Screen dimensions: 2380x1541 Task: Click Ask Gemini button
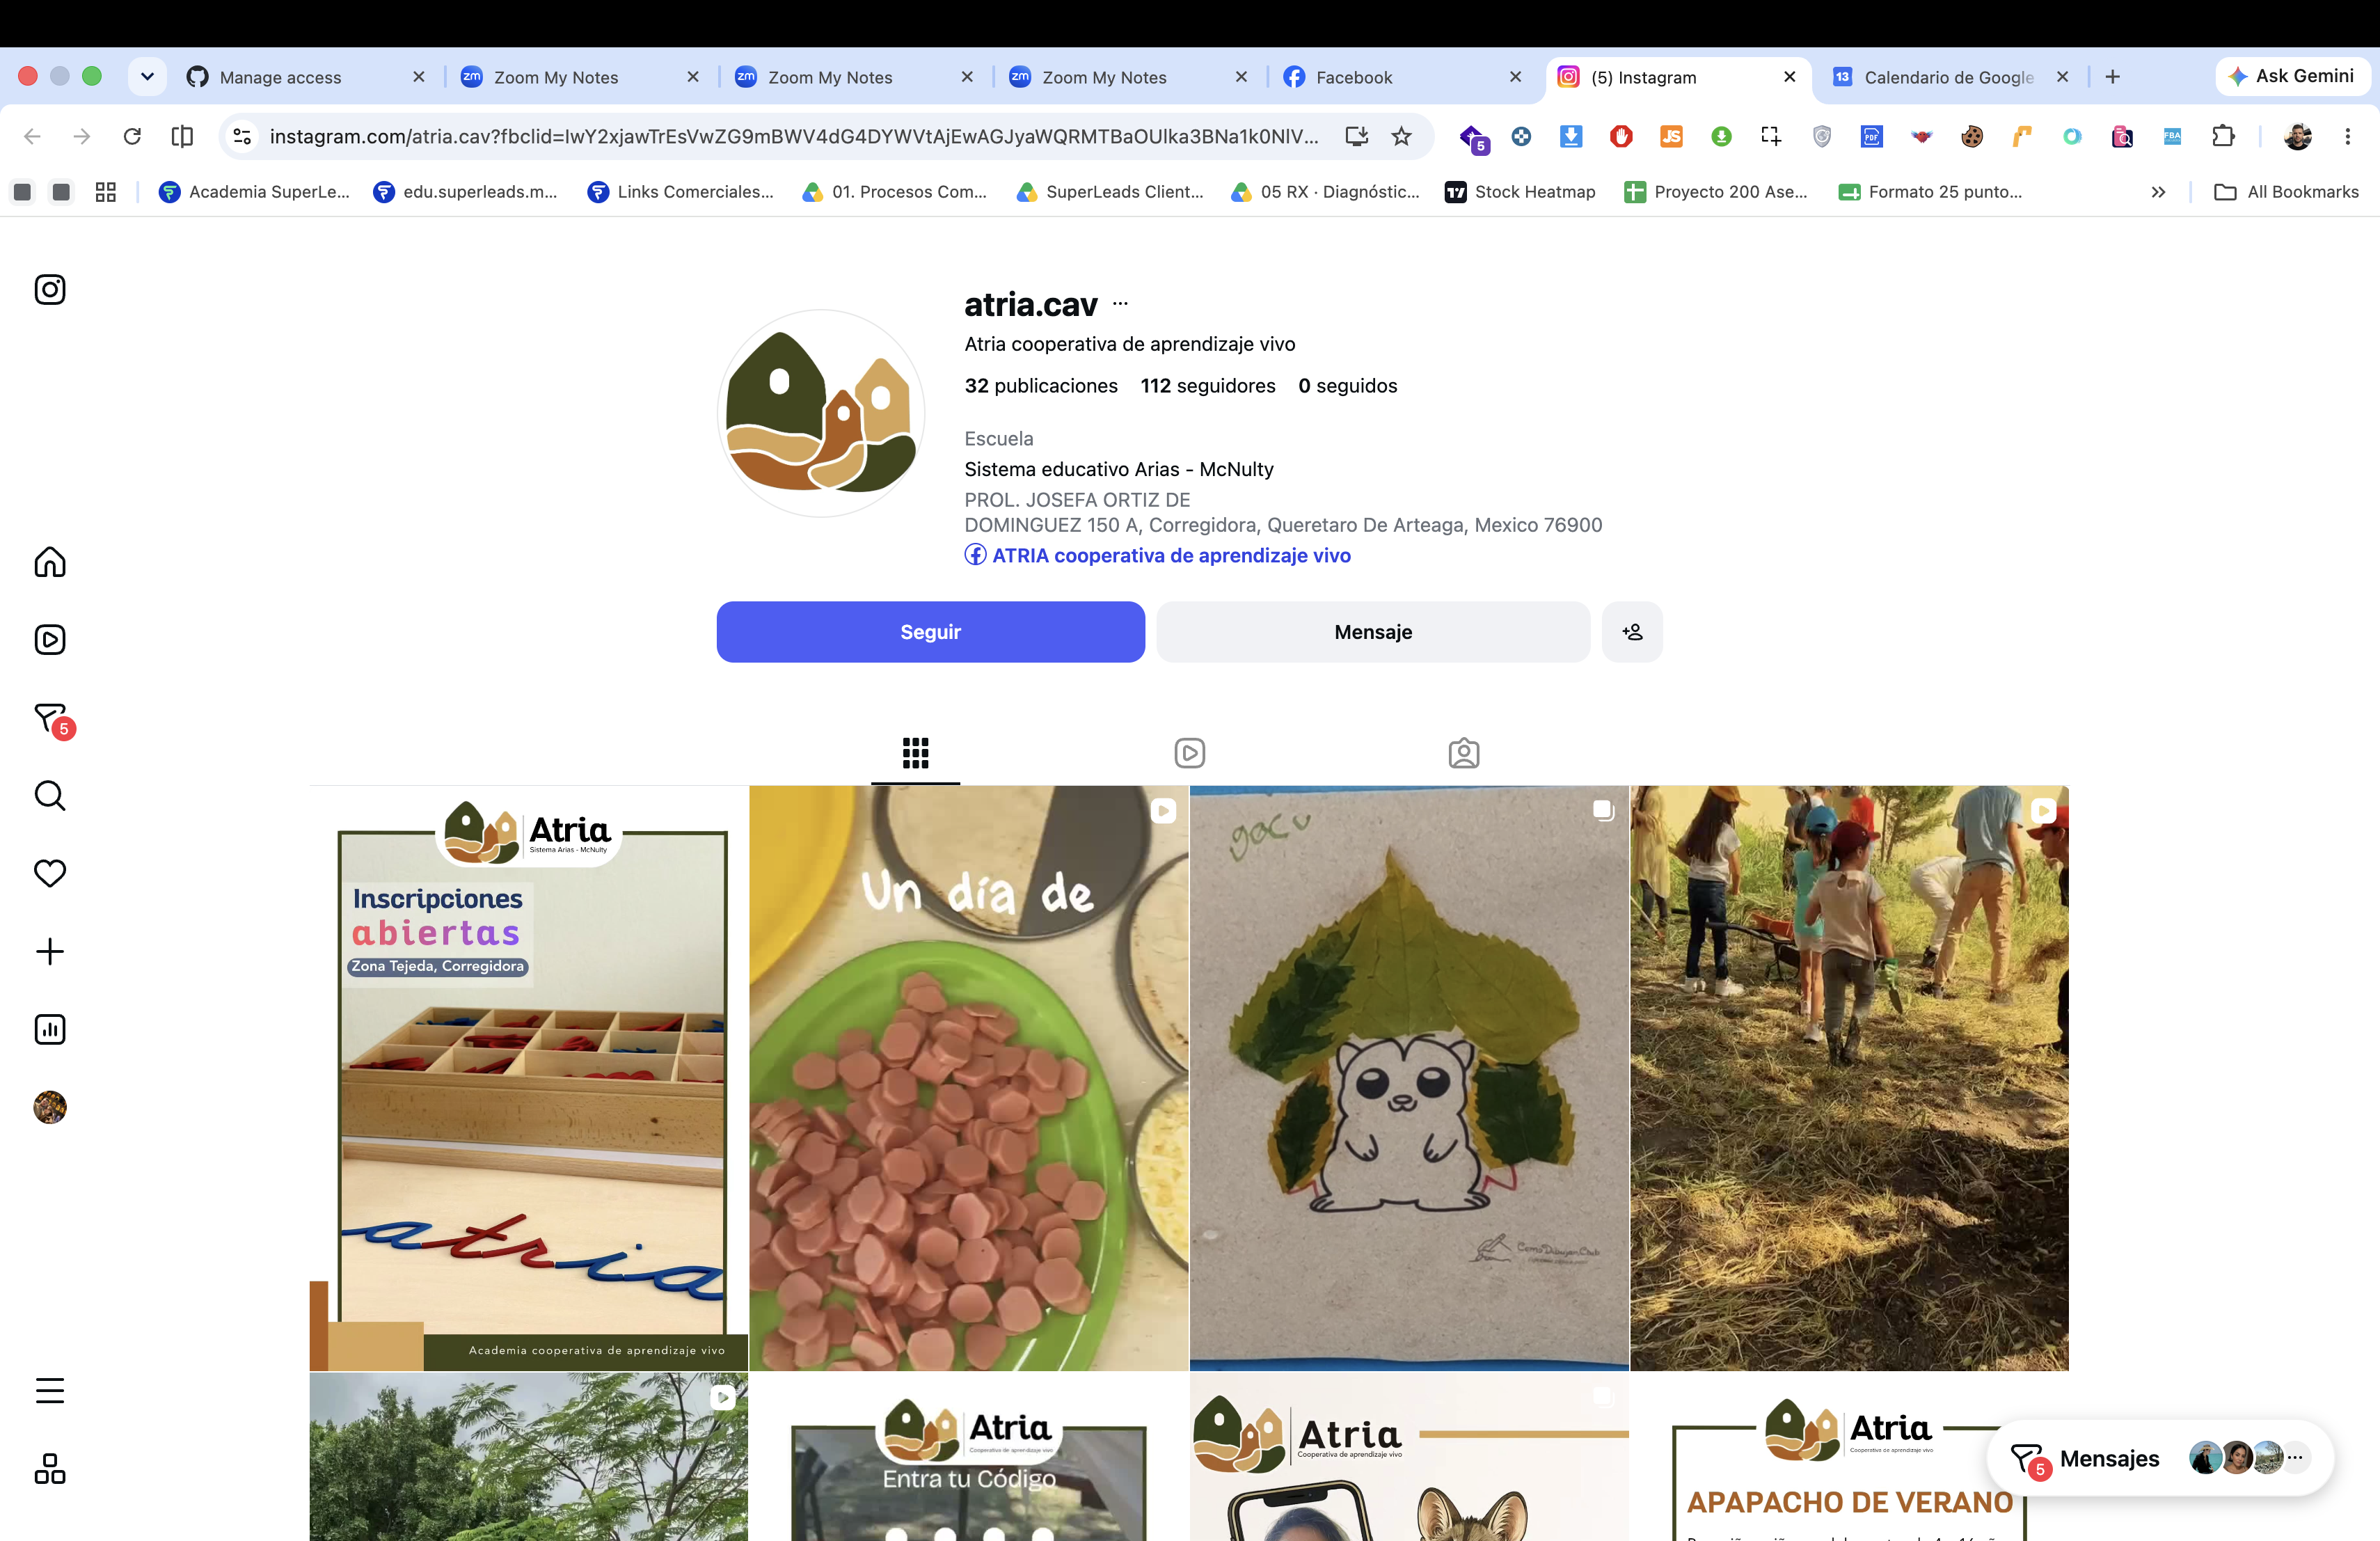2292,76
